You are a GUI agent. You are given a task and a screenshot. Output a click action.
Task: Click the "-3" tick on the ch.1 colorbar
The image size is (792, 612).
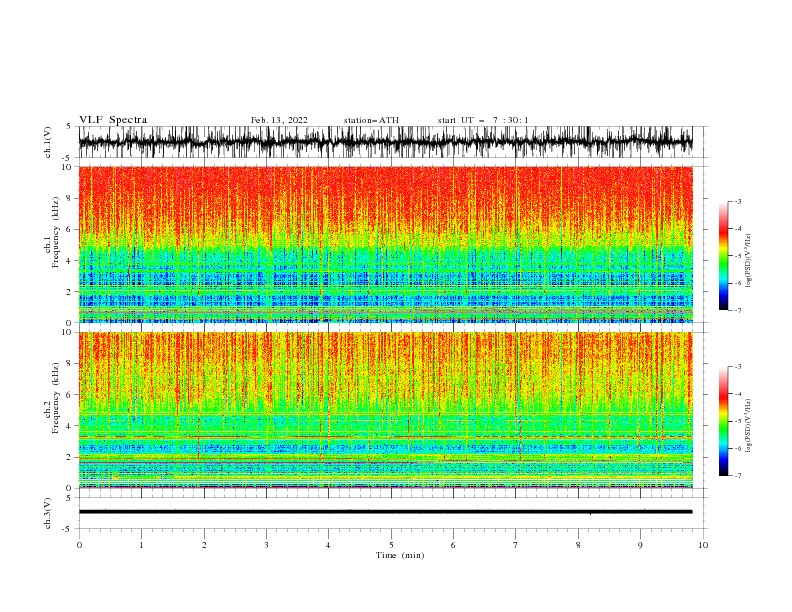(737, 201)
